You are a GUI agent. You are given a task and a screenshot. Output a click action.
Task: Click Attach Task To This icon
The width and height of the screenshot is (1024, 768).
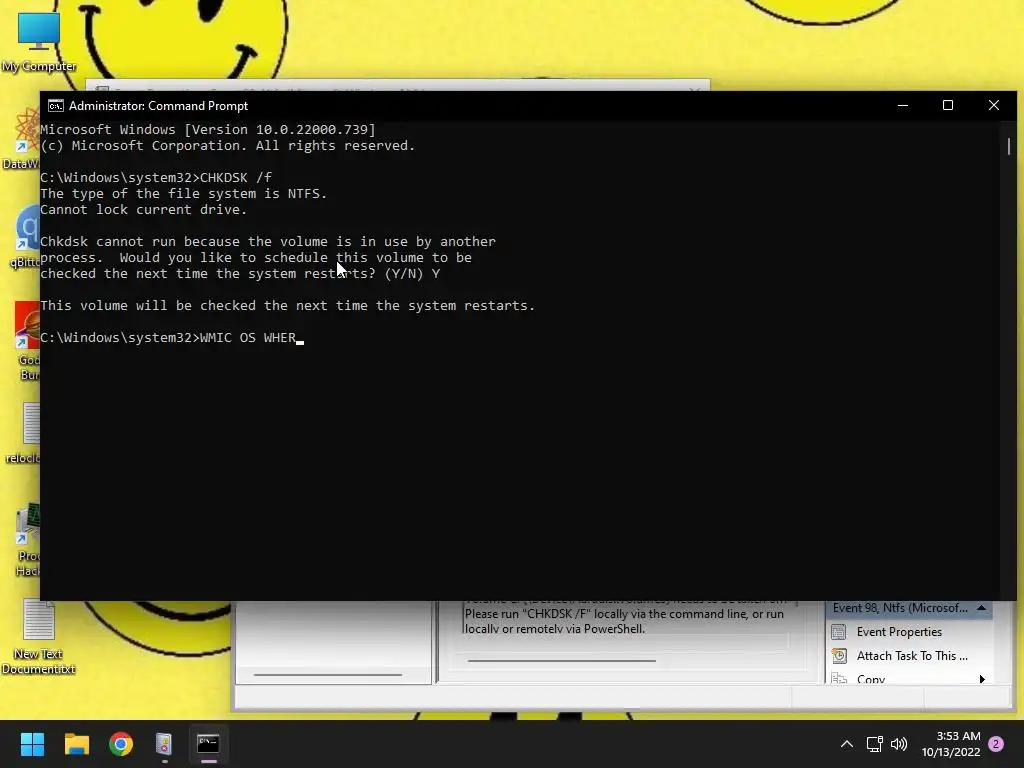pyautogui.click(x=839, y=656)
